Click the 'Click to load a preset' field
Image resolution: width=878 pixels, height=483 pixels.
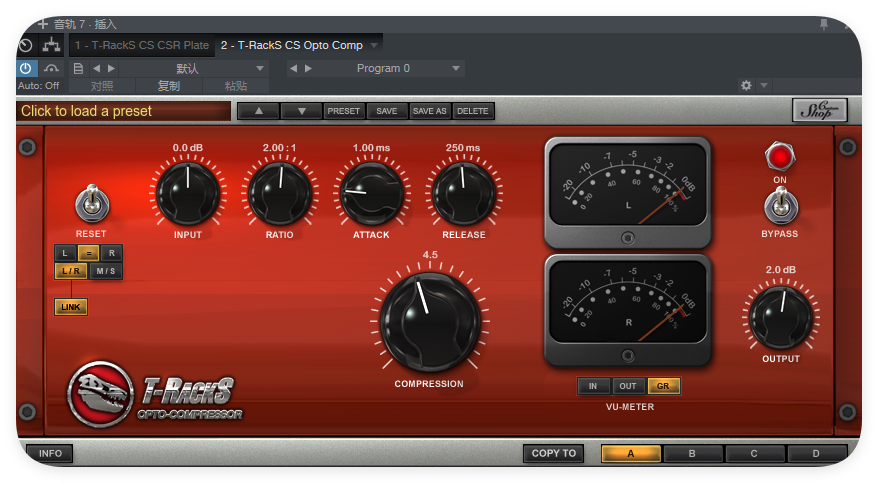(x=123, y=111)
